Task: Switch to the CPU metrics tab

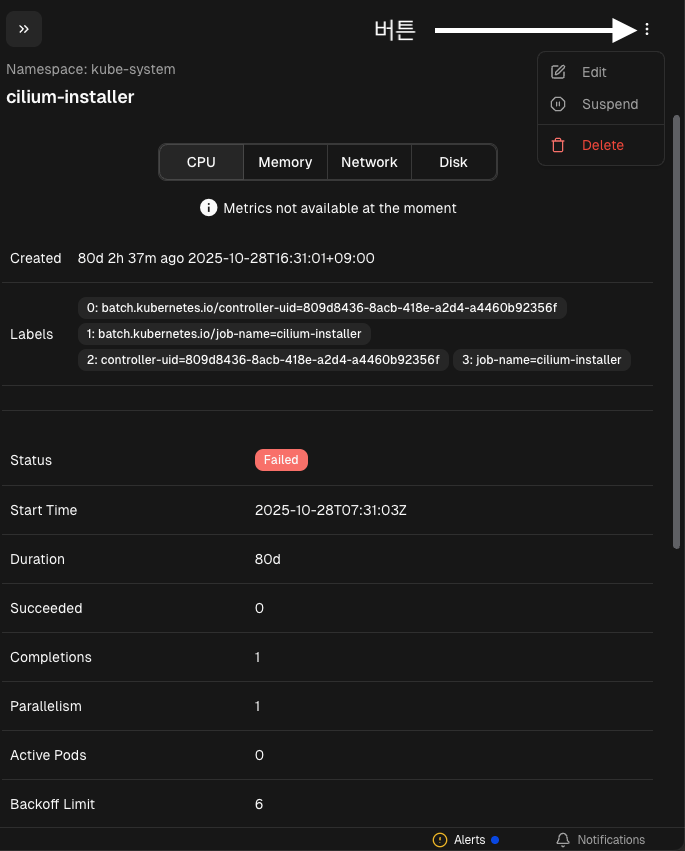Action: point(201,162)
